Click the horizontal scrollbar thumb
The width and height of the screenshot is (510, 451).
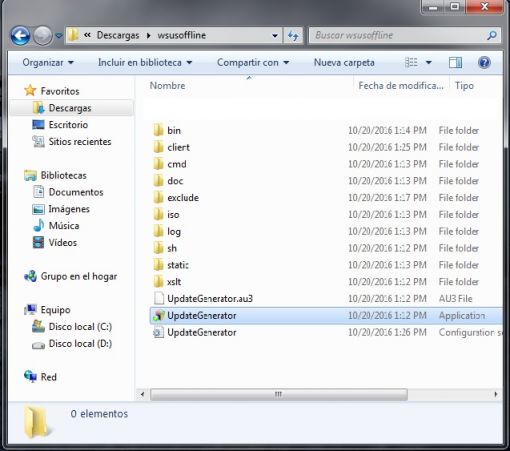279,394
